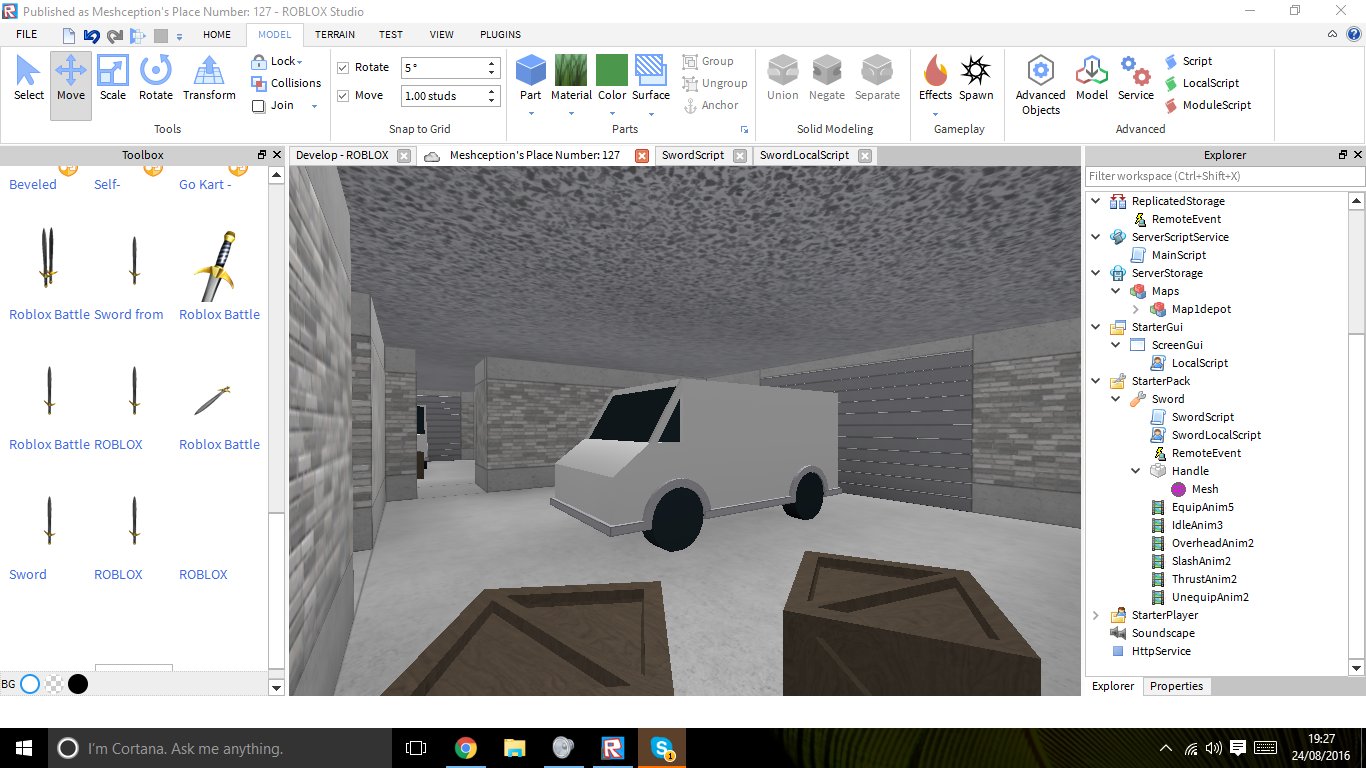Open the Color picker swatch
This screenshot has width=1366, height=768.
(x=612, y=71)
